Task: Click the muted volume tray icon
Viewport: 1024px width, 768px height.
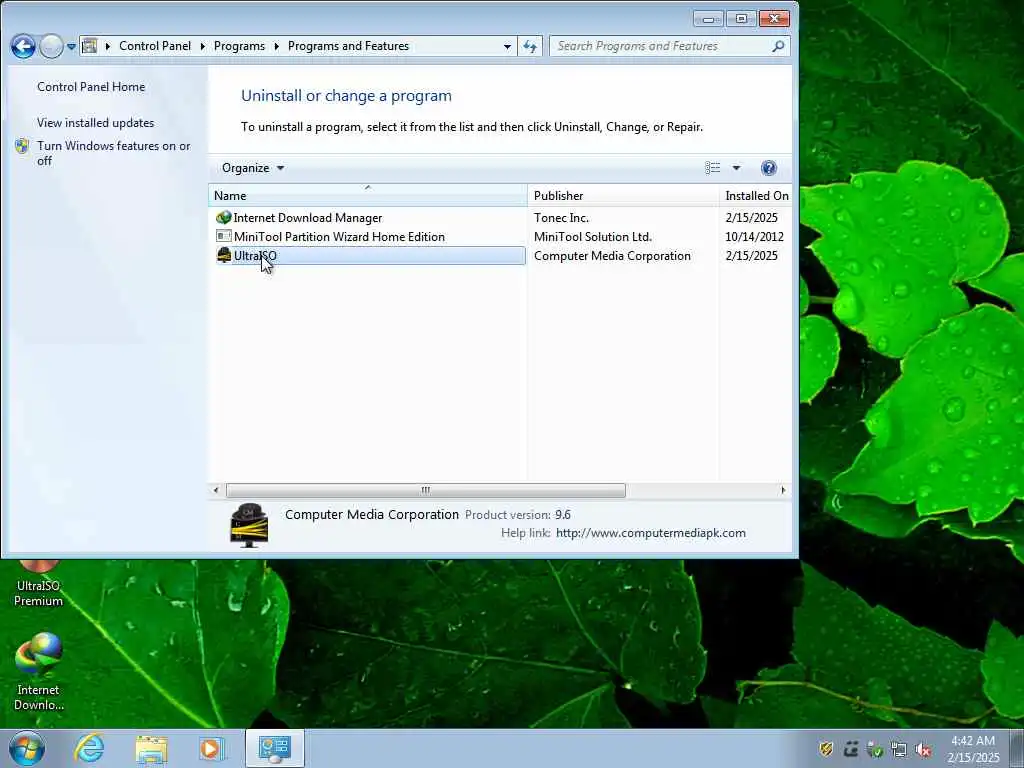Action: coord(923,749)
